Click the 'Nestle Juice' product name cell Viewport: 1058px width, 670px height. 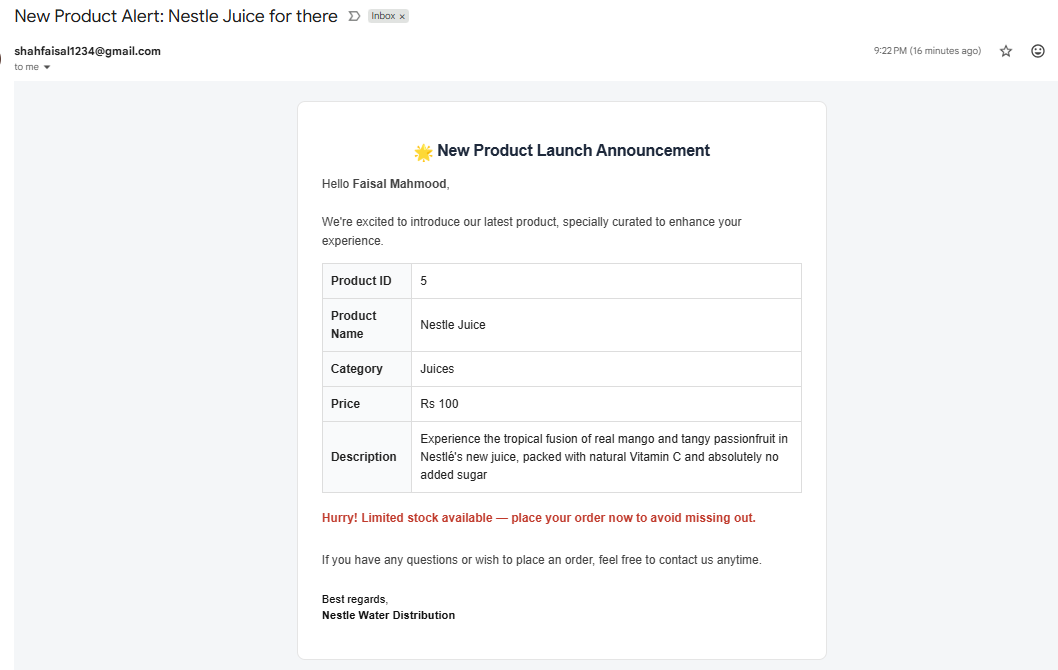coord(452,324)
